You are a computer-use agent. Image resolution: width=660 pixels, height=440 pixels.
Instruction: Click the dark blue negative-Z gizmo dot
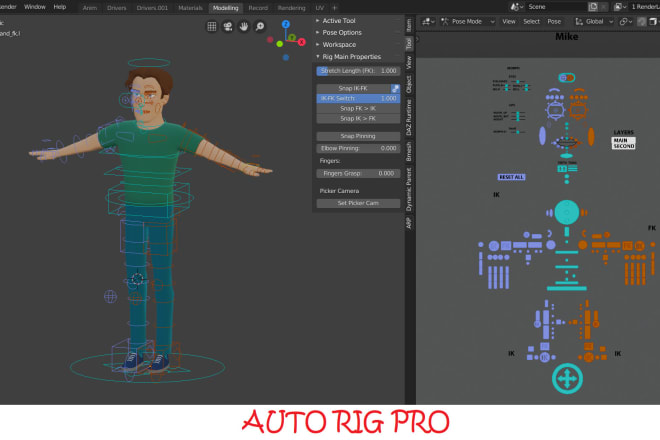click(x=286, y=57)
